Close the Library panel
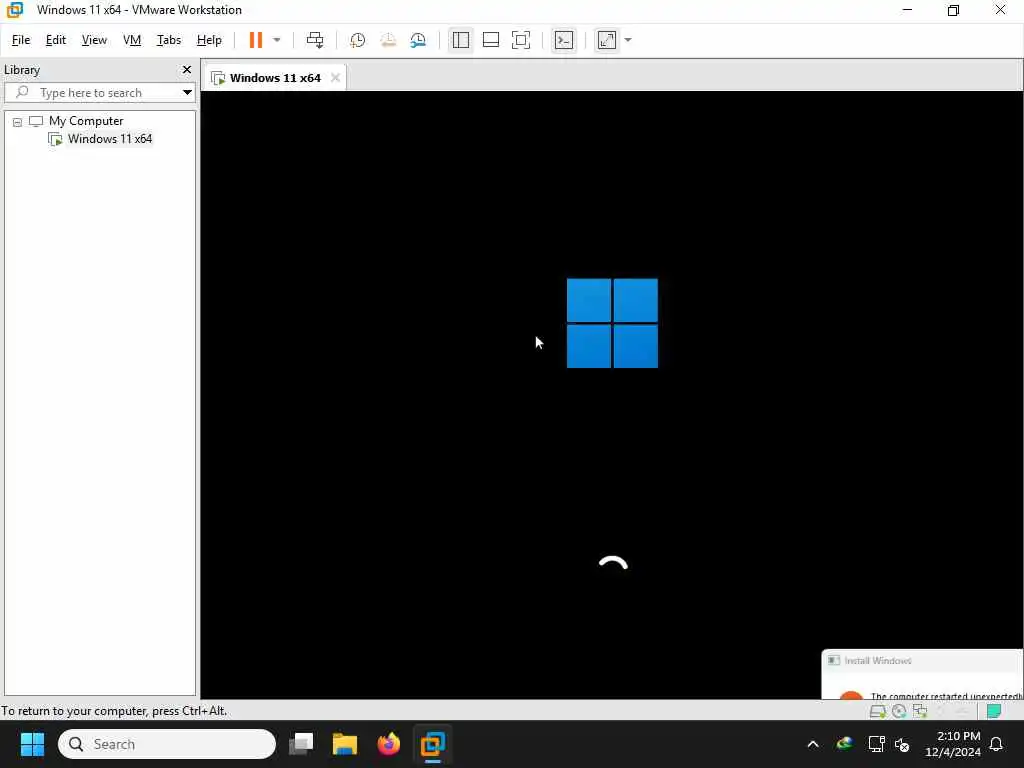 point(187,69)
